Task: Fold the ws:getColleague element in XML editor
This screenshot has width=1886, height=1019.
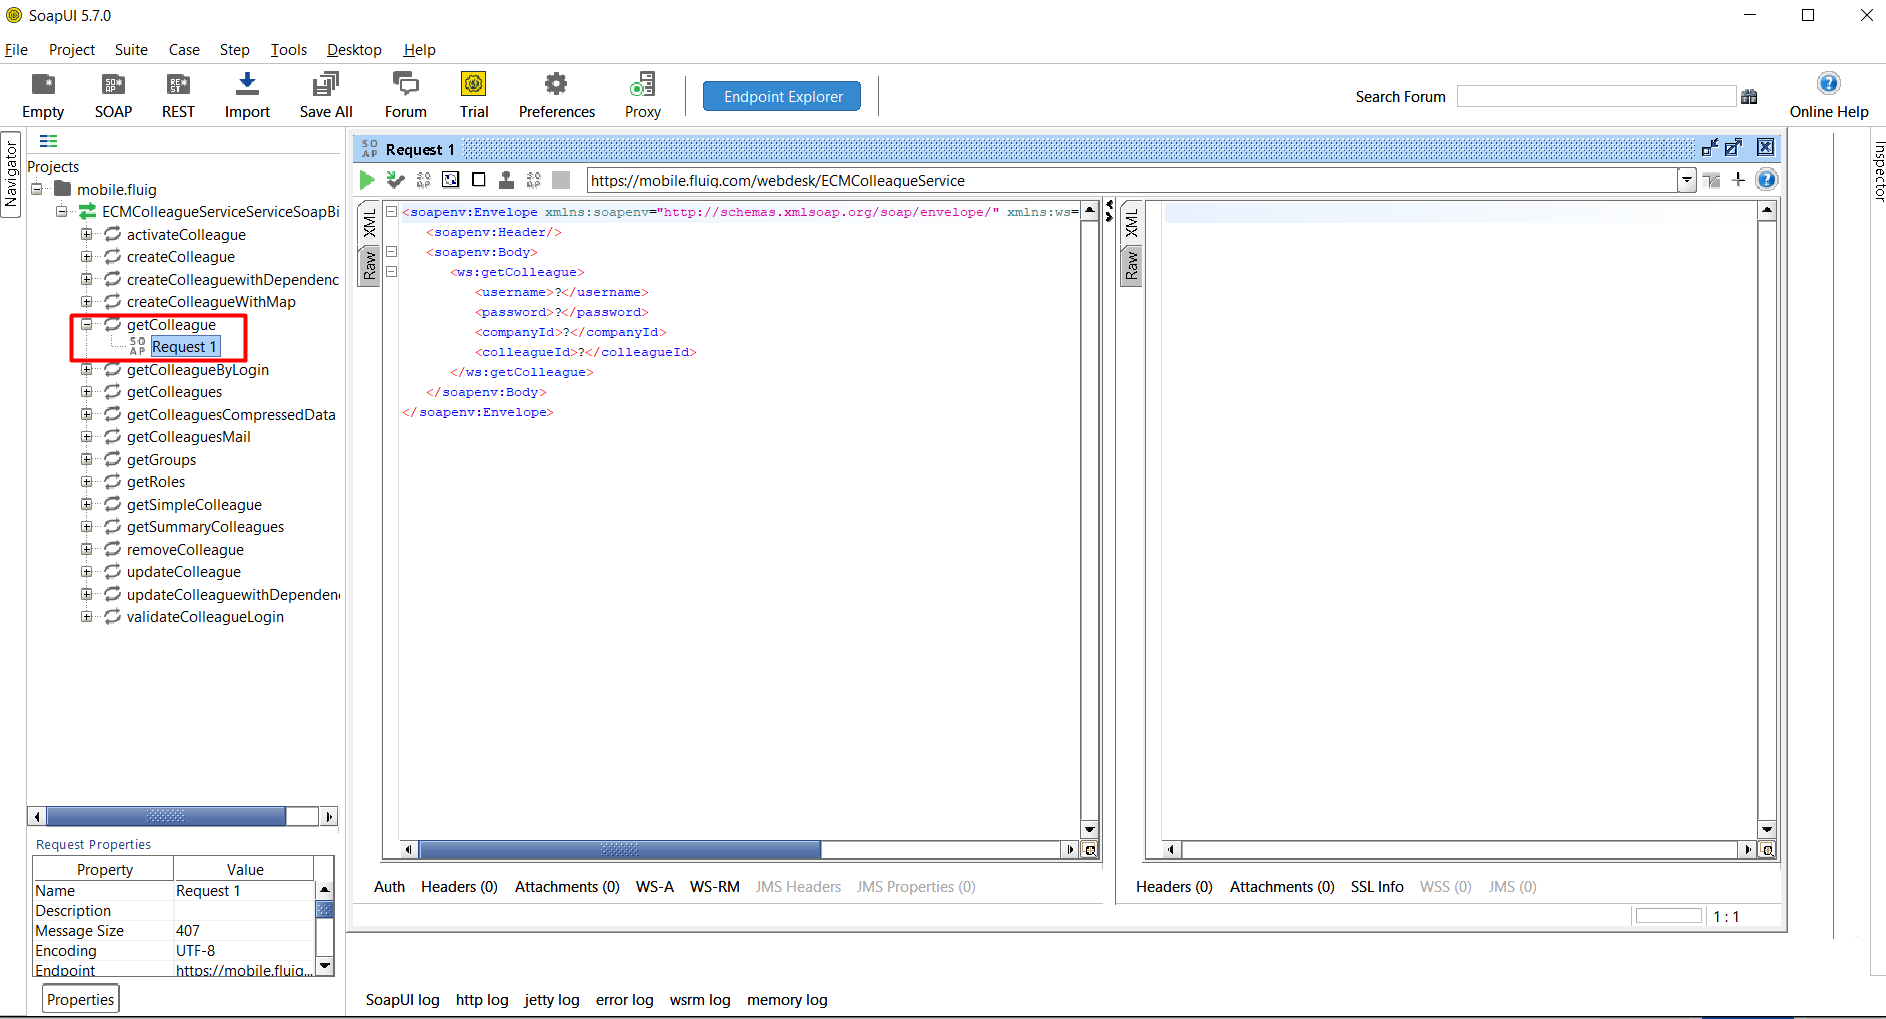Action: tap(392, 271)
